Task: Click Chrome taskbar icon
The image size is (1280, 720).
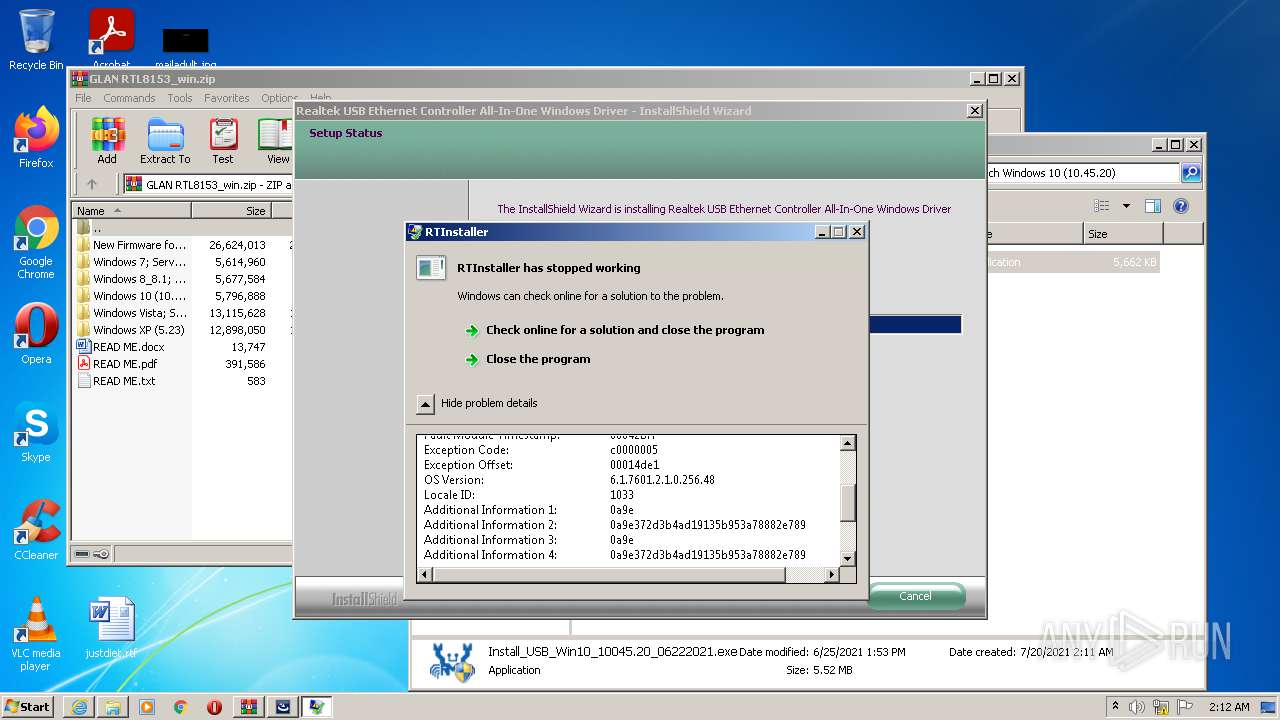Action: (180, 707)
